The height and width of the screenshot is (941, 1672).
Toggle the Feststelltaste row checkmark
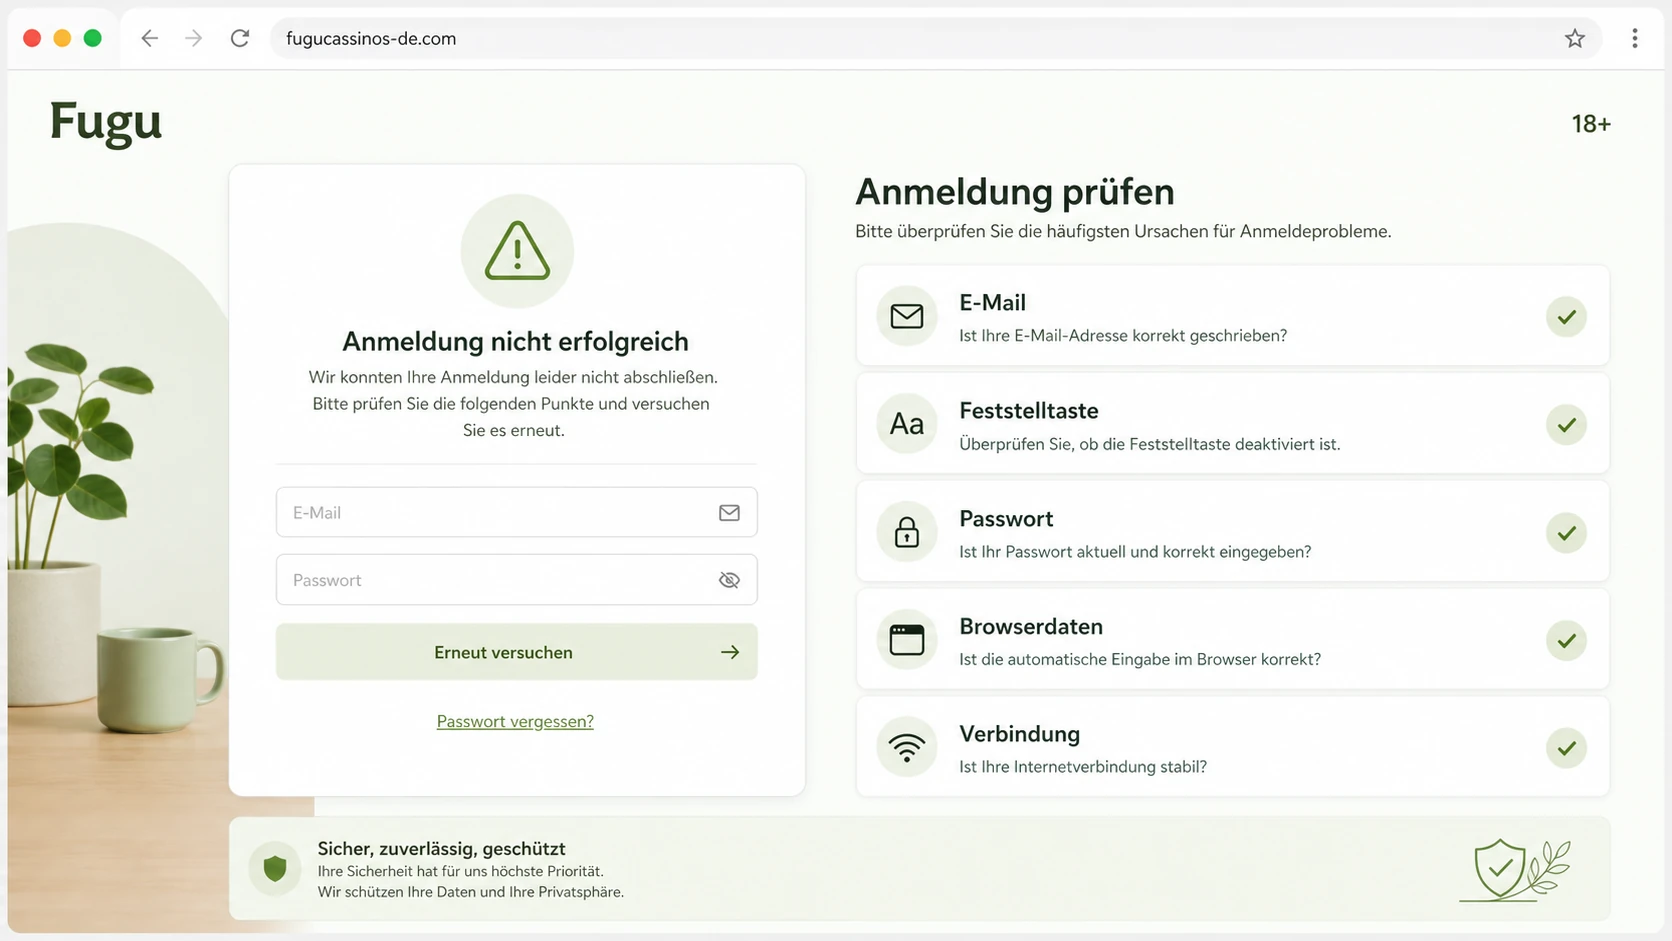click(x=1566, y=425)
